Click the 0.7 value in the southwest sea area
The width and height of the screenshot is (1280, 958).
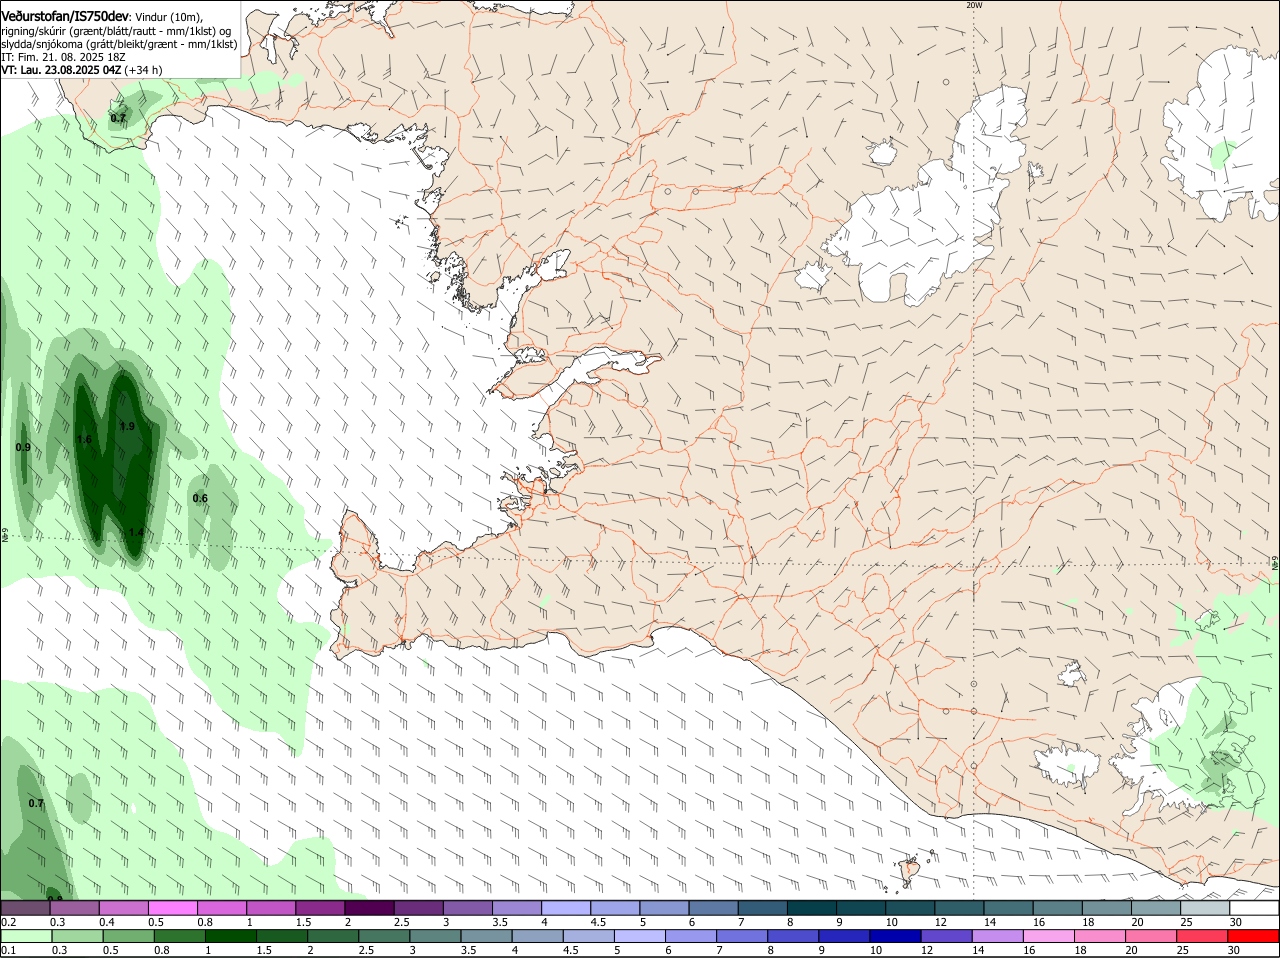[x=36, y=804]
